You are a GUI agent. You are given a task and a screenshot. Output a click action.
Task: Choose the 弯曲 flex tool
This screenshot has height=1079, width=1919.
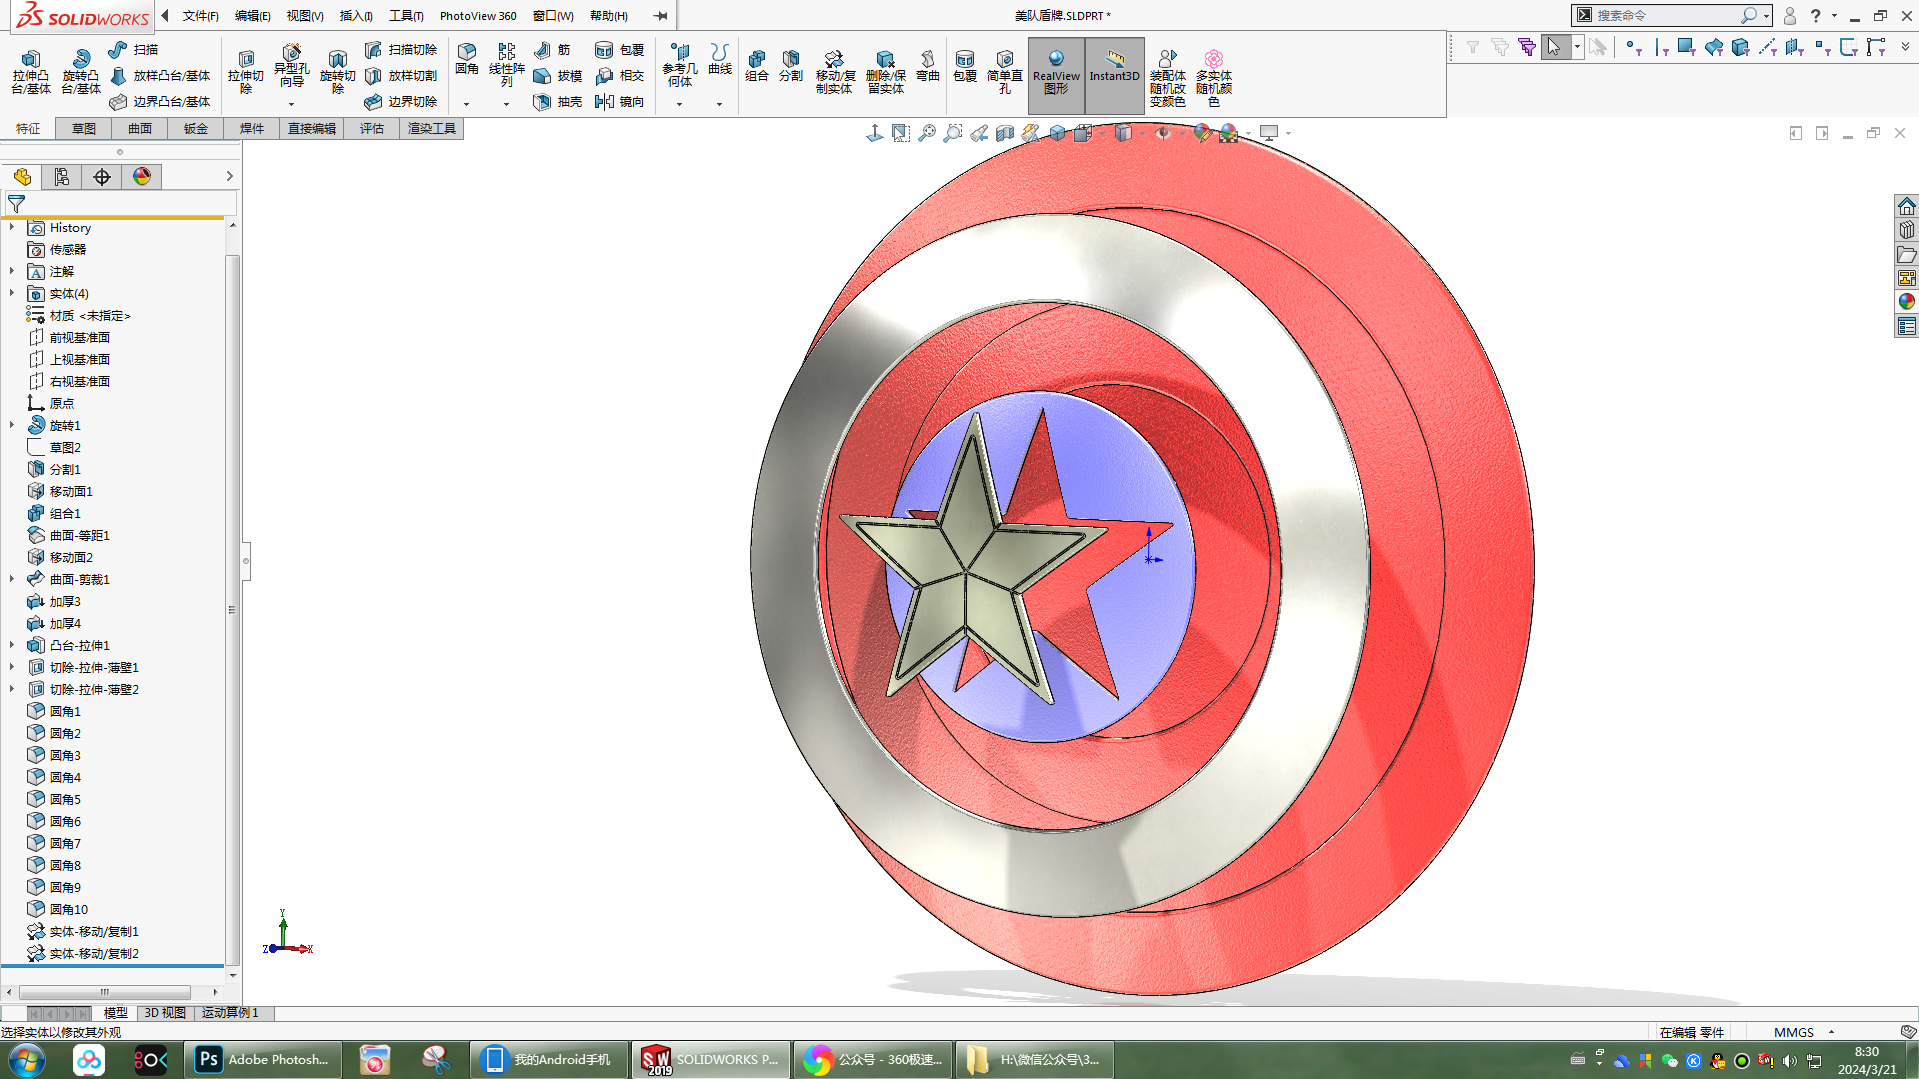(x=928, y=66)
